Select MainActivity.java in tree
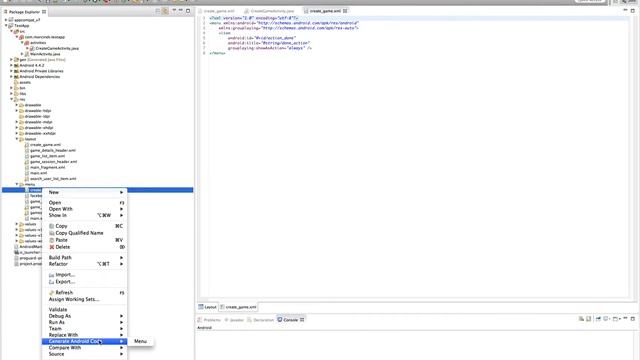This screenshot has height=360, width=640. [45, 54]
